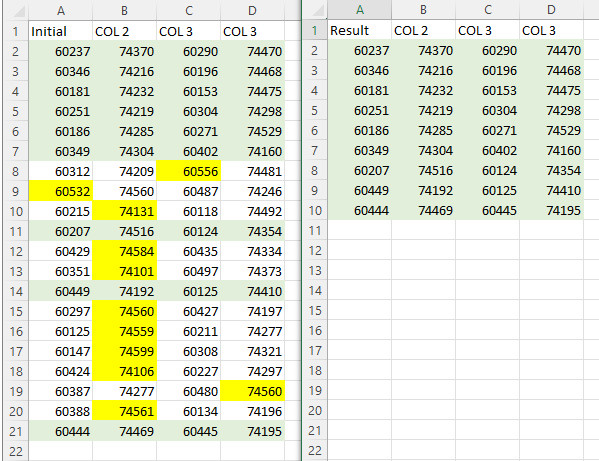This screenshot has width=599, height=461.
Task: Select column D header in Initial sheet
Action: (253, 11)
